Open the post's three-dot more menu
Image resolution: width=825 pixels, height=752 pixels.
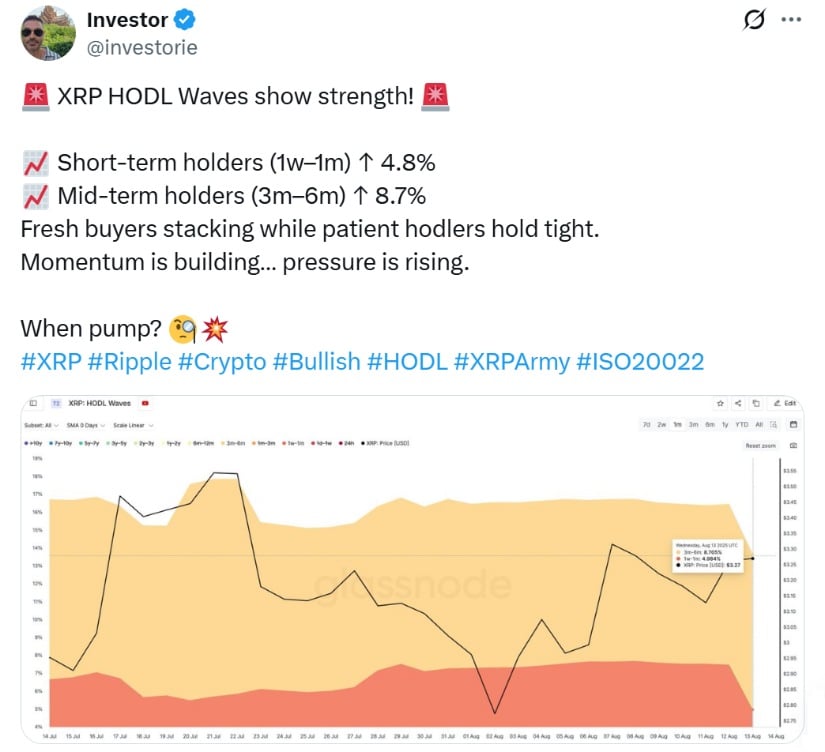point(791,20)
